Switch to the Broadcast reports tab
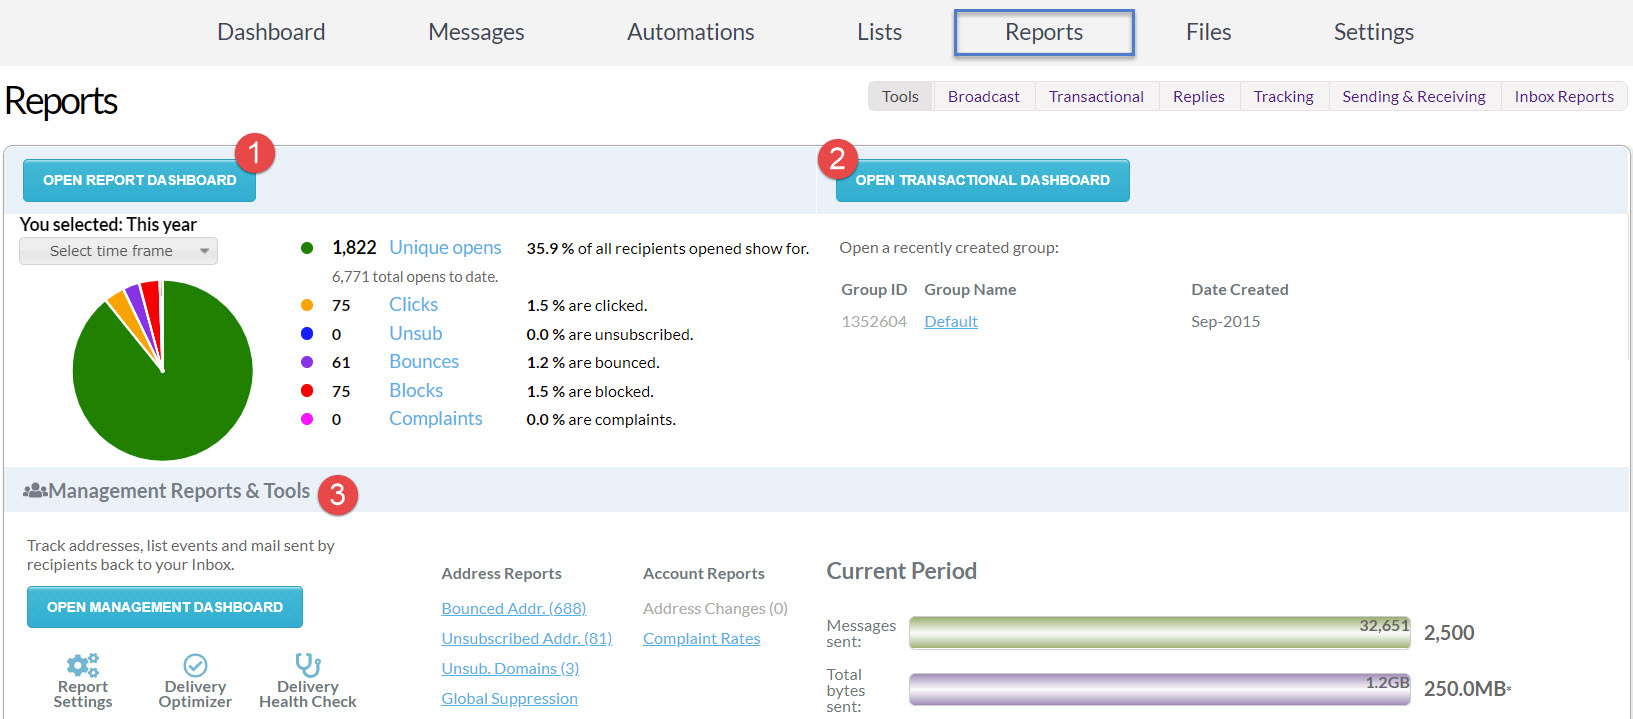 [x=983, y=97]
